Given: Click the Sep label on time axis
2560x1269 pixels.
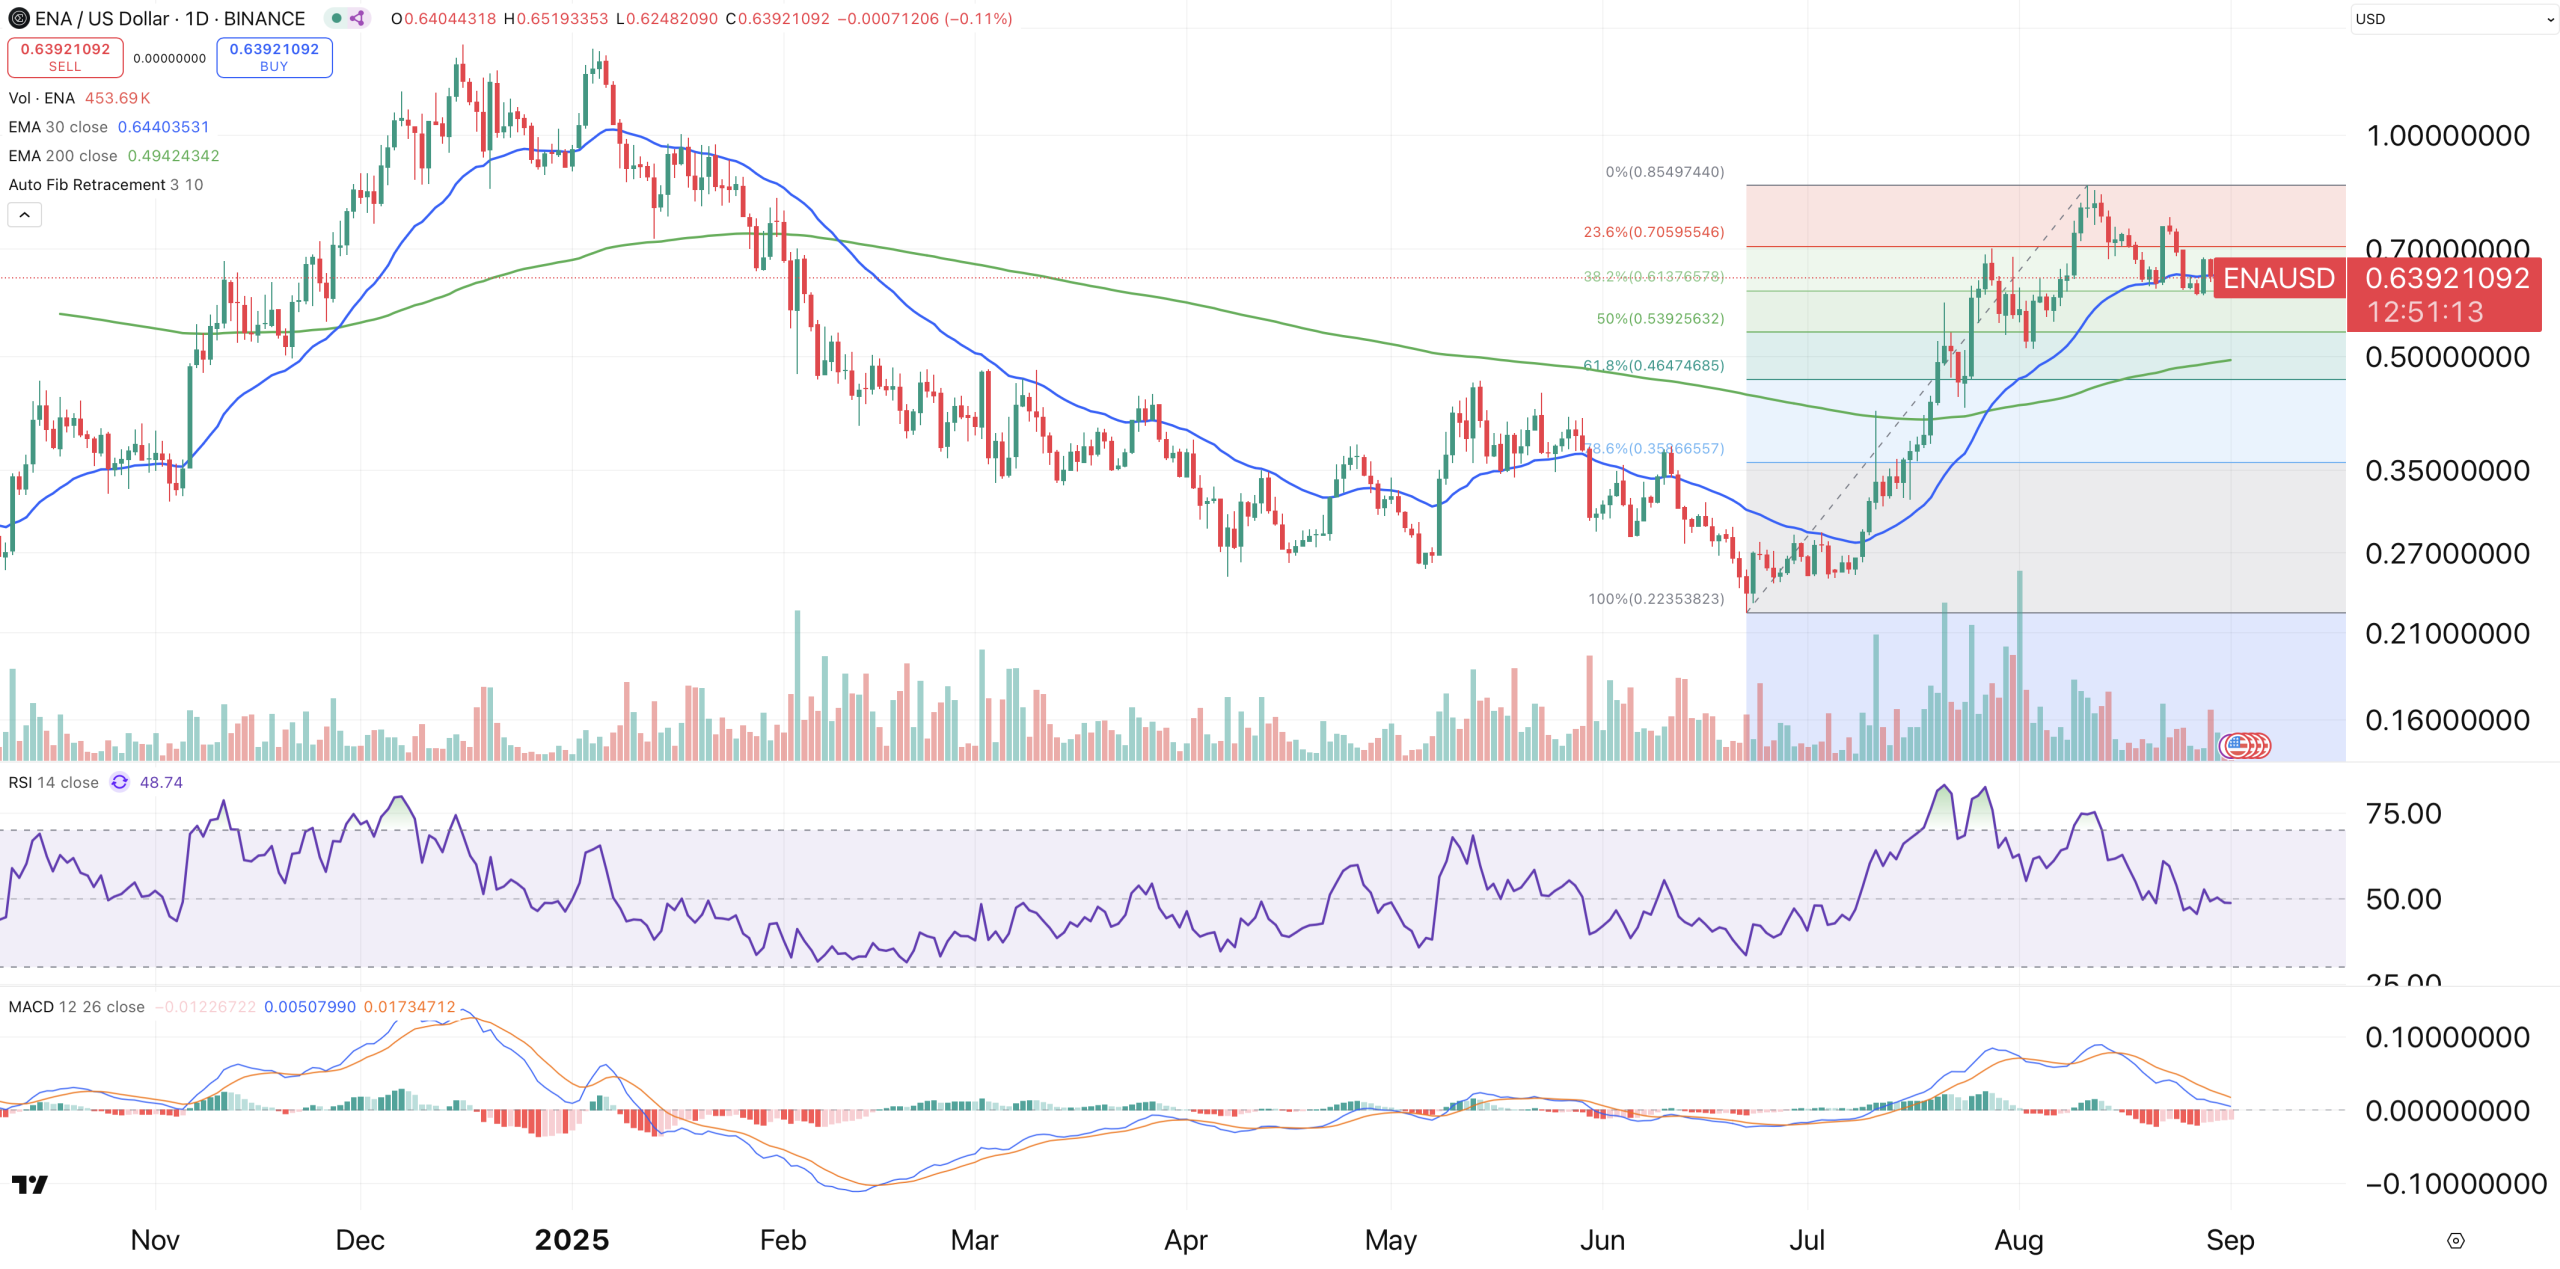Looking at the screenshot, I should tap(2230, 1240).
